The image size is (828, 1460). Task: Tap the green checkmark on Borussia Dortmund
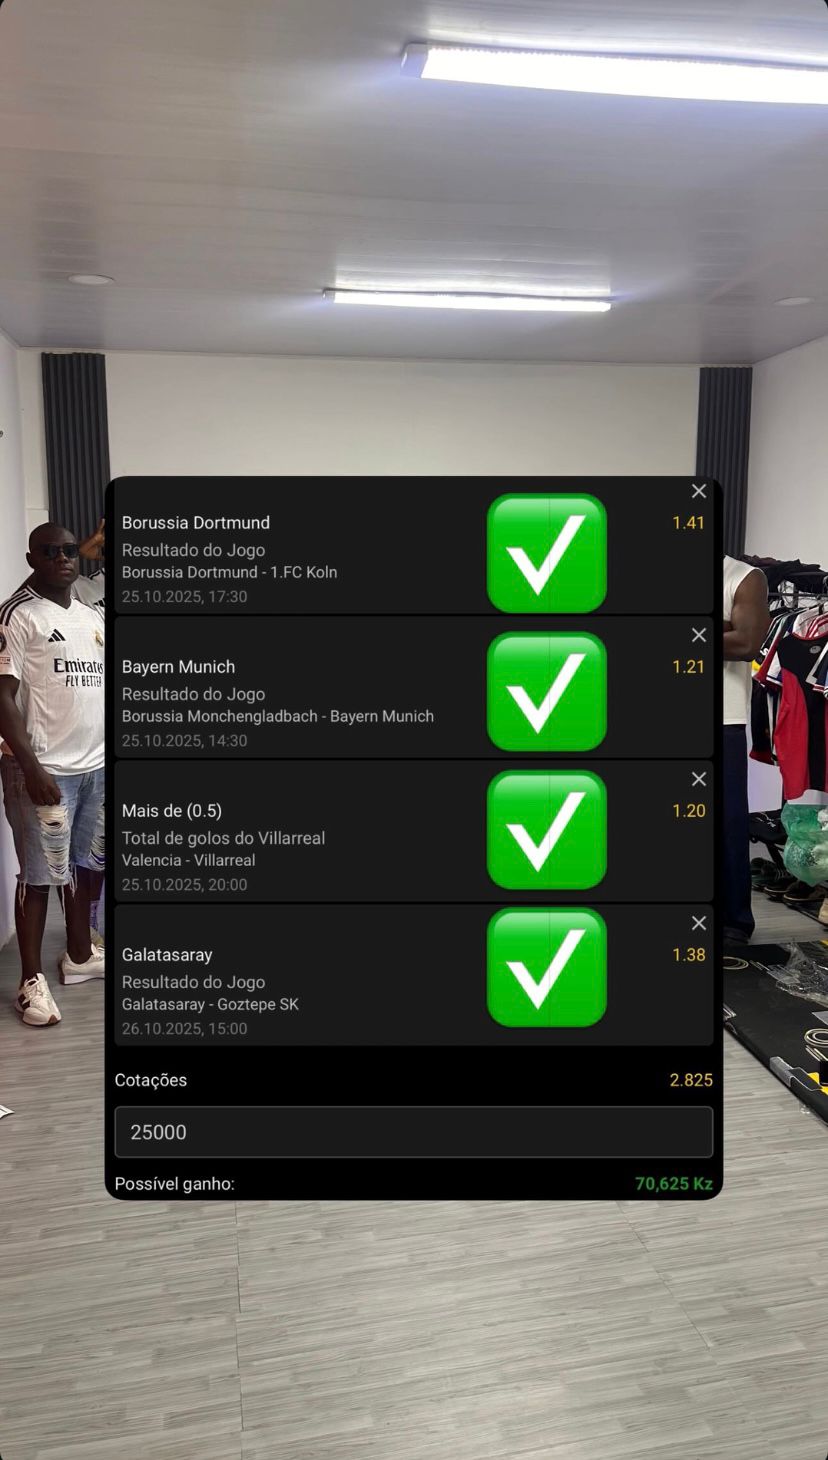[x=547, y=553]
